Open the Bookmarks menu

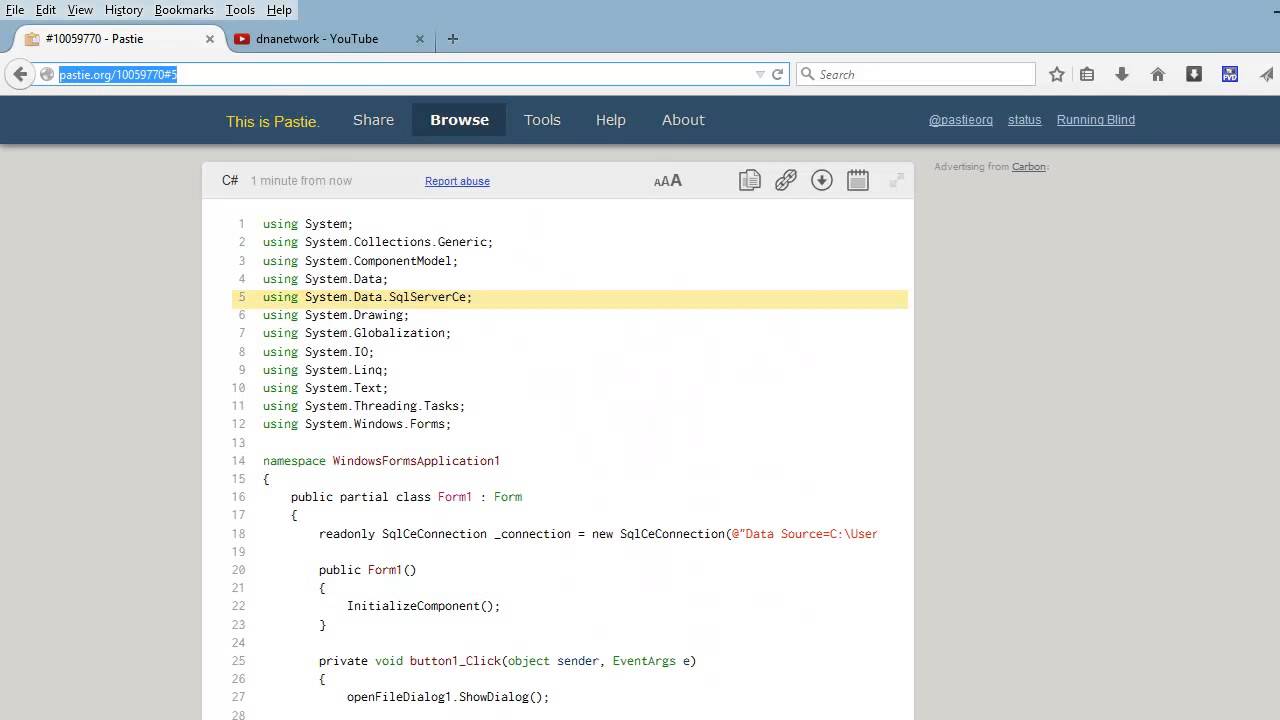click(x=184, y=9)
